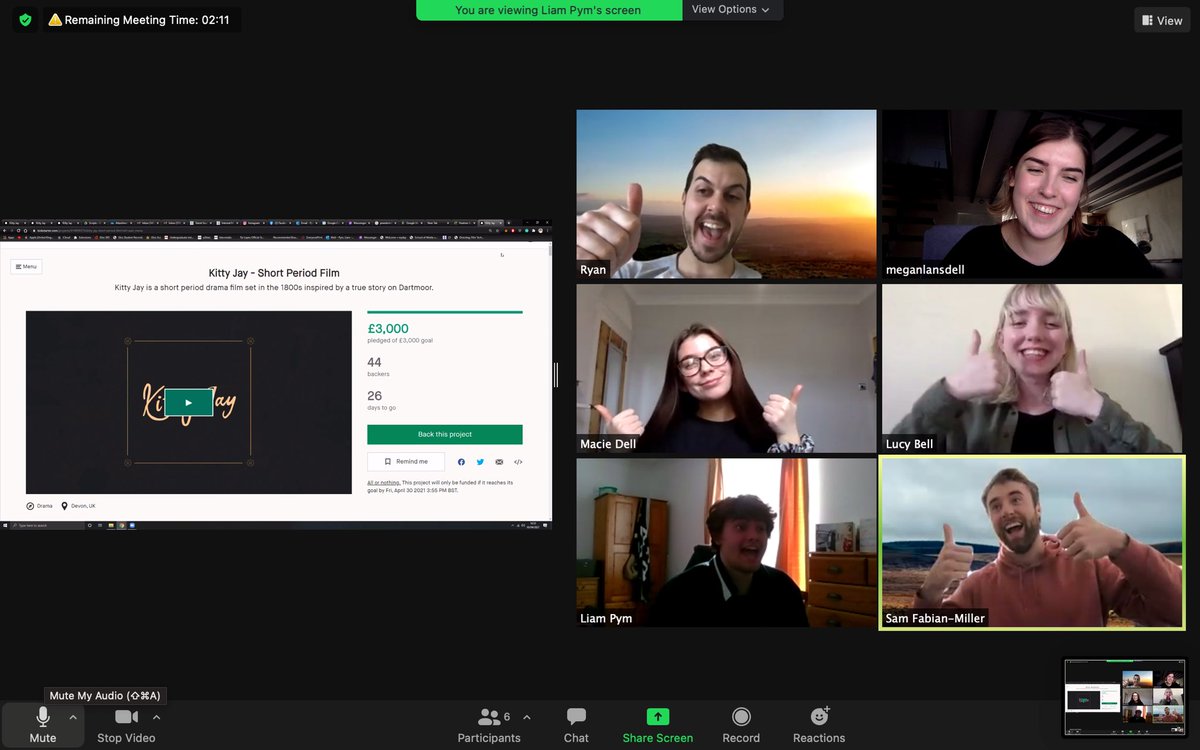
Task: Expand audio options chevron beside Mute
Action: coord(73,717)
